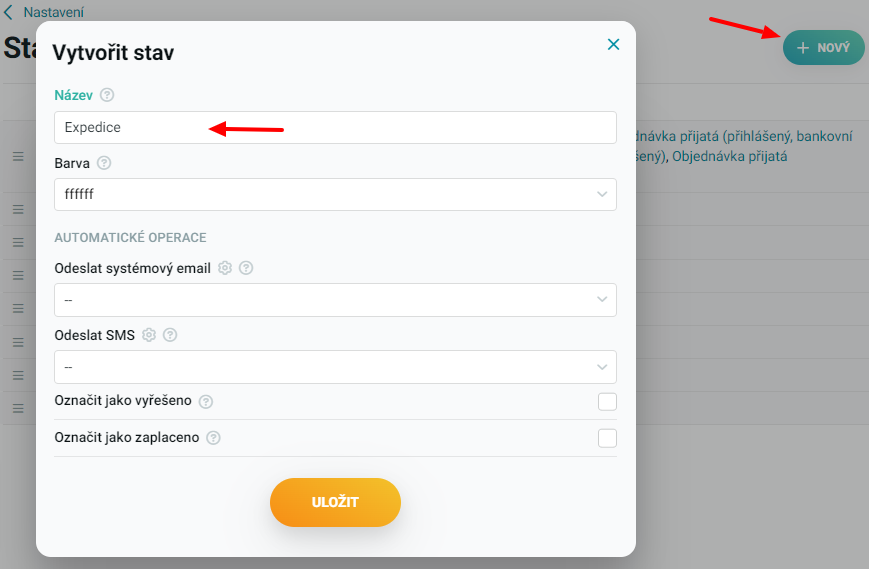Image resolution: width=869 pixels, height=569 pixels.
Task: Click help icon next to Barva
Action: 104,162
